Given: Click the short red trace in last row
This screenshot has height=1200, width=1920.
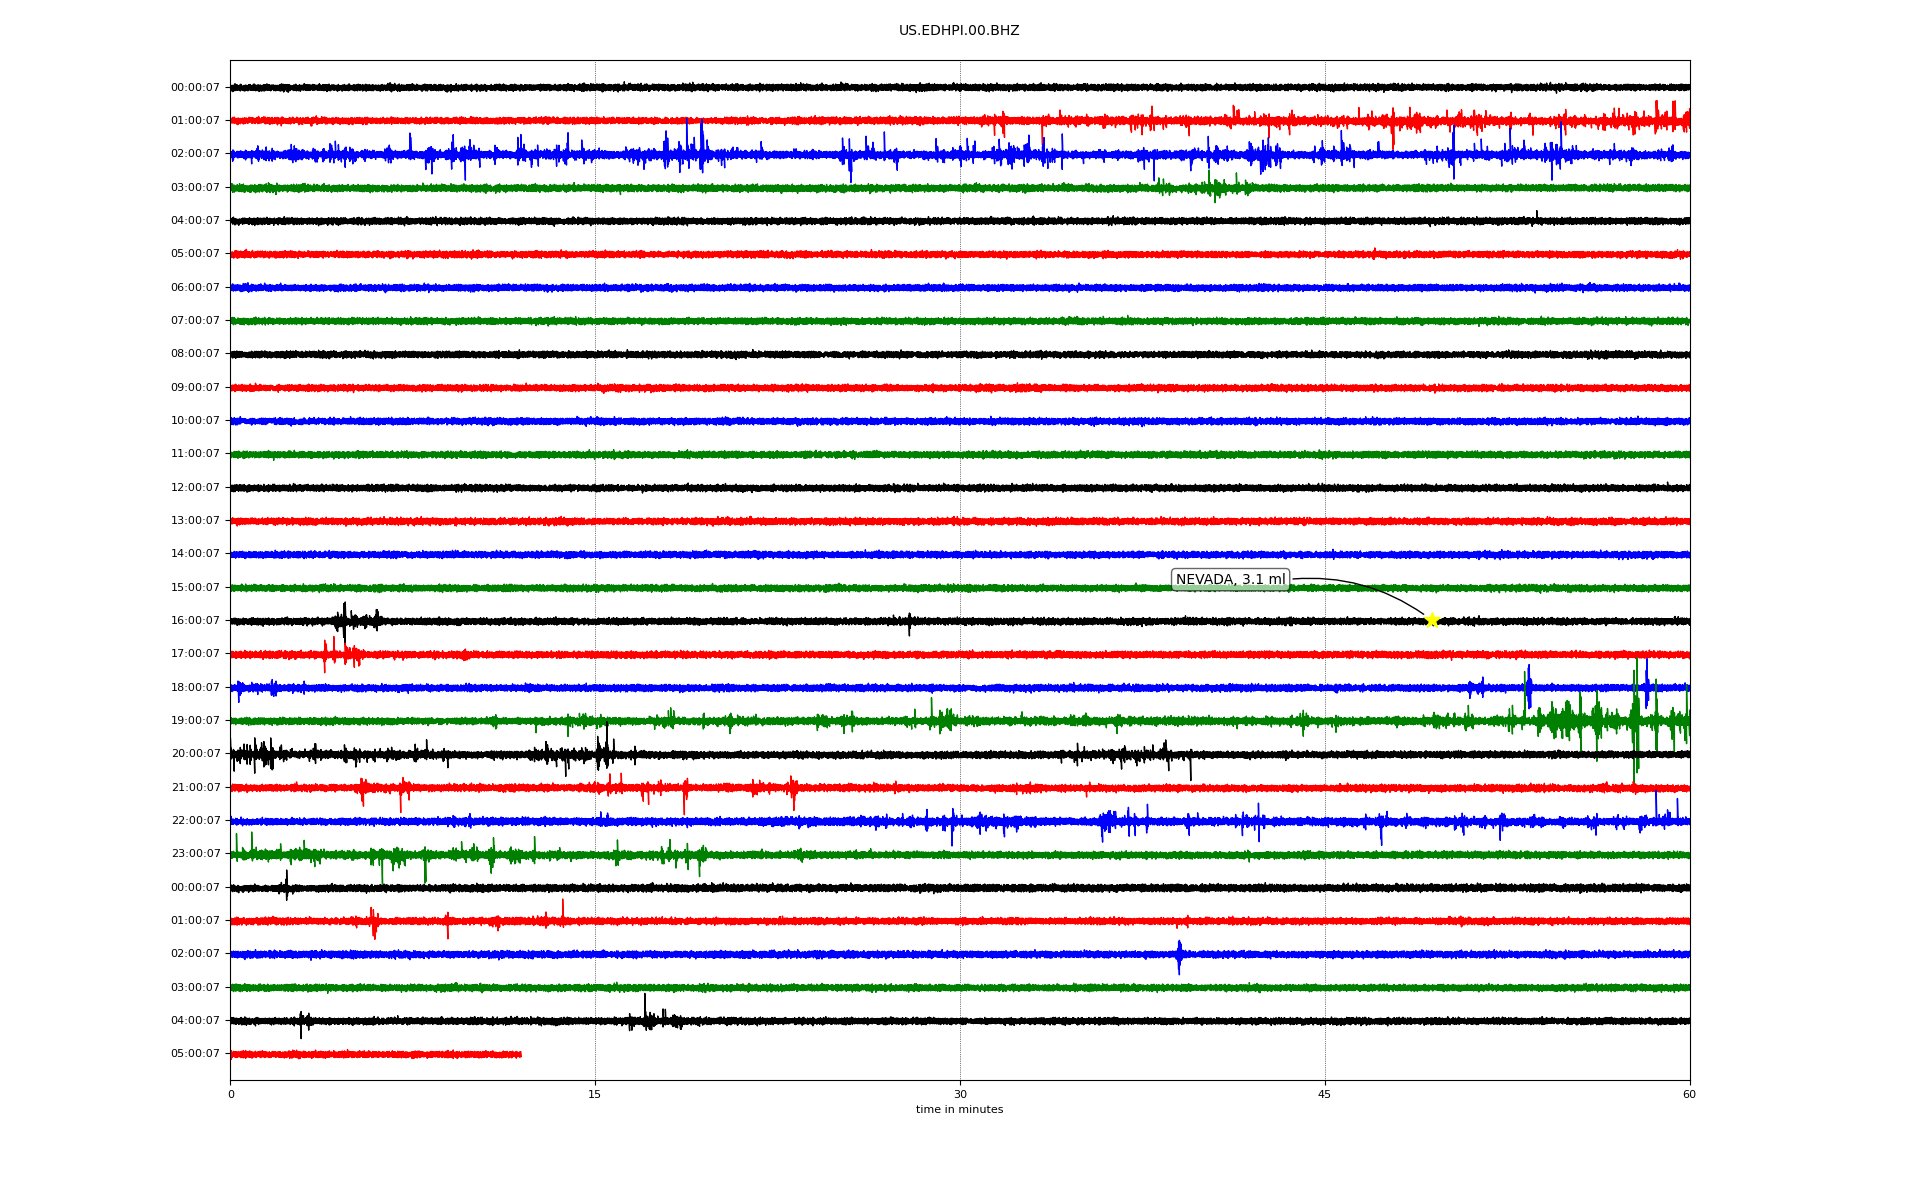Looking at the screenshot, I should point(375,1054).
